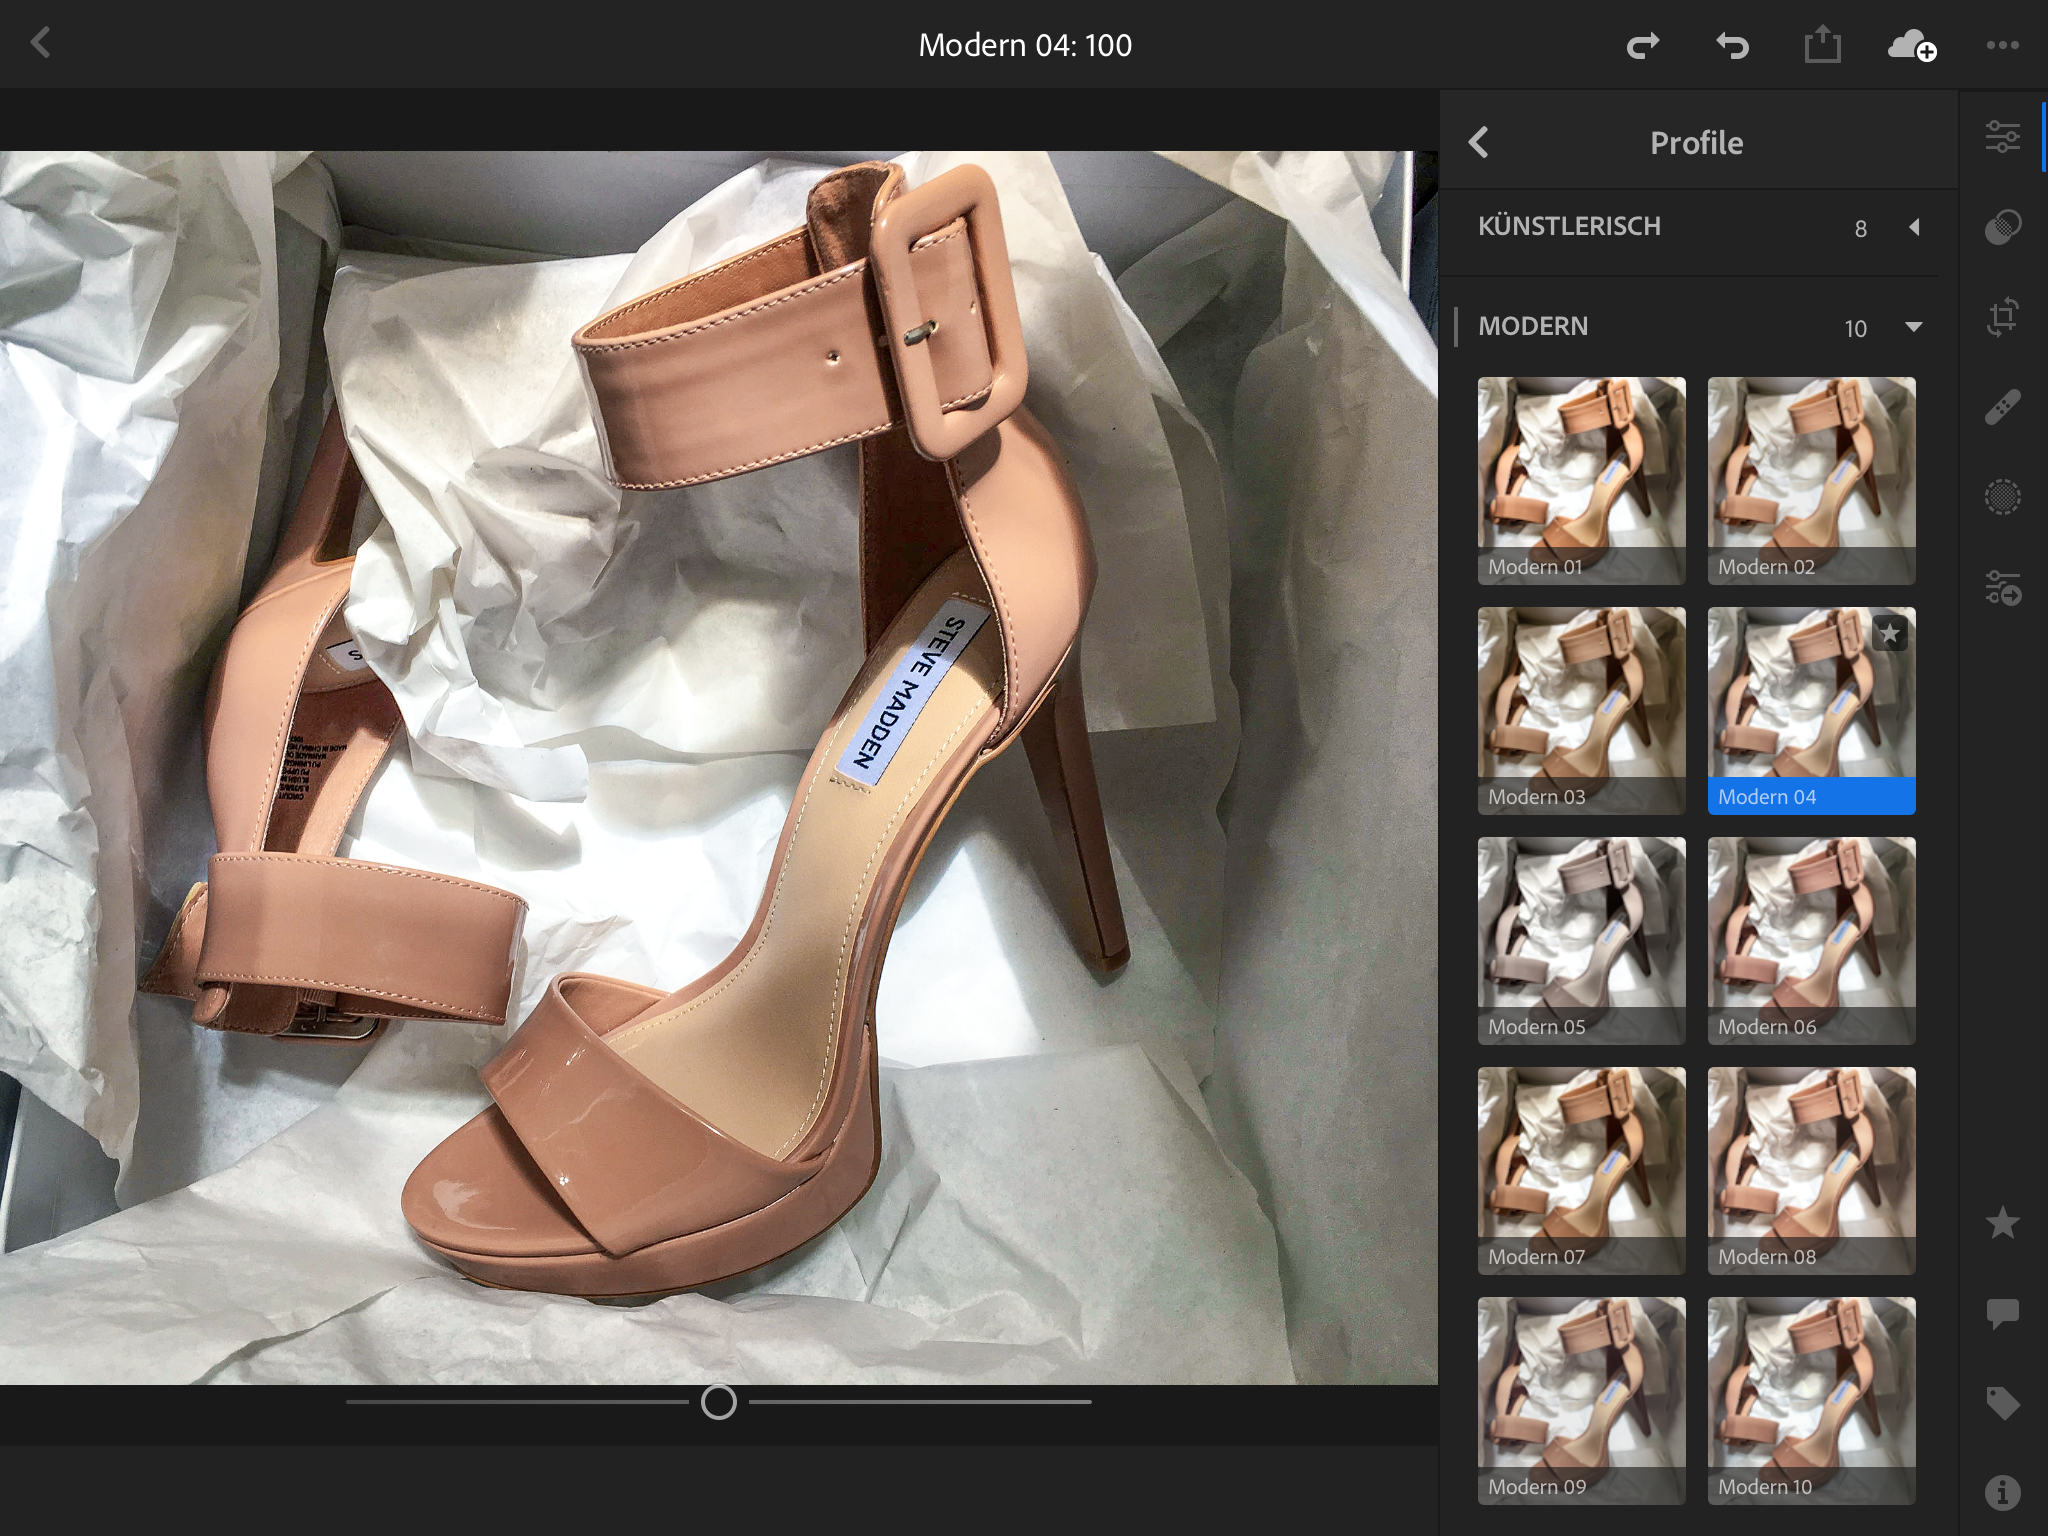Apply the Modern 05 profile

click(x=1581, y=940)
